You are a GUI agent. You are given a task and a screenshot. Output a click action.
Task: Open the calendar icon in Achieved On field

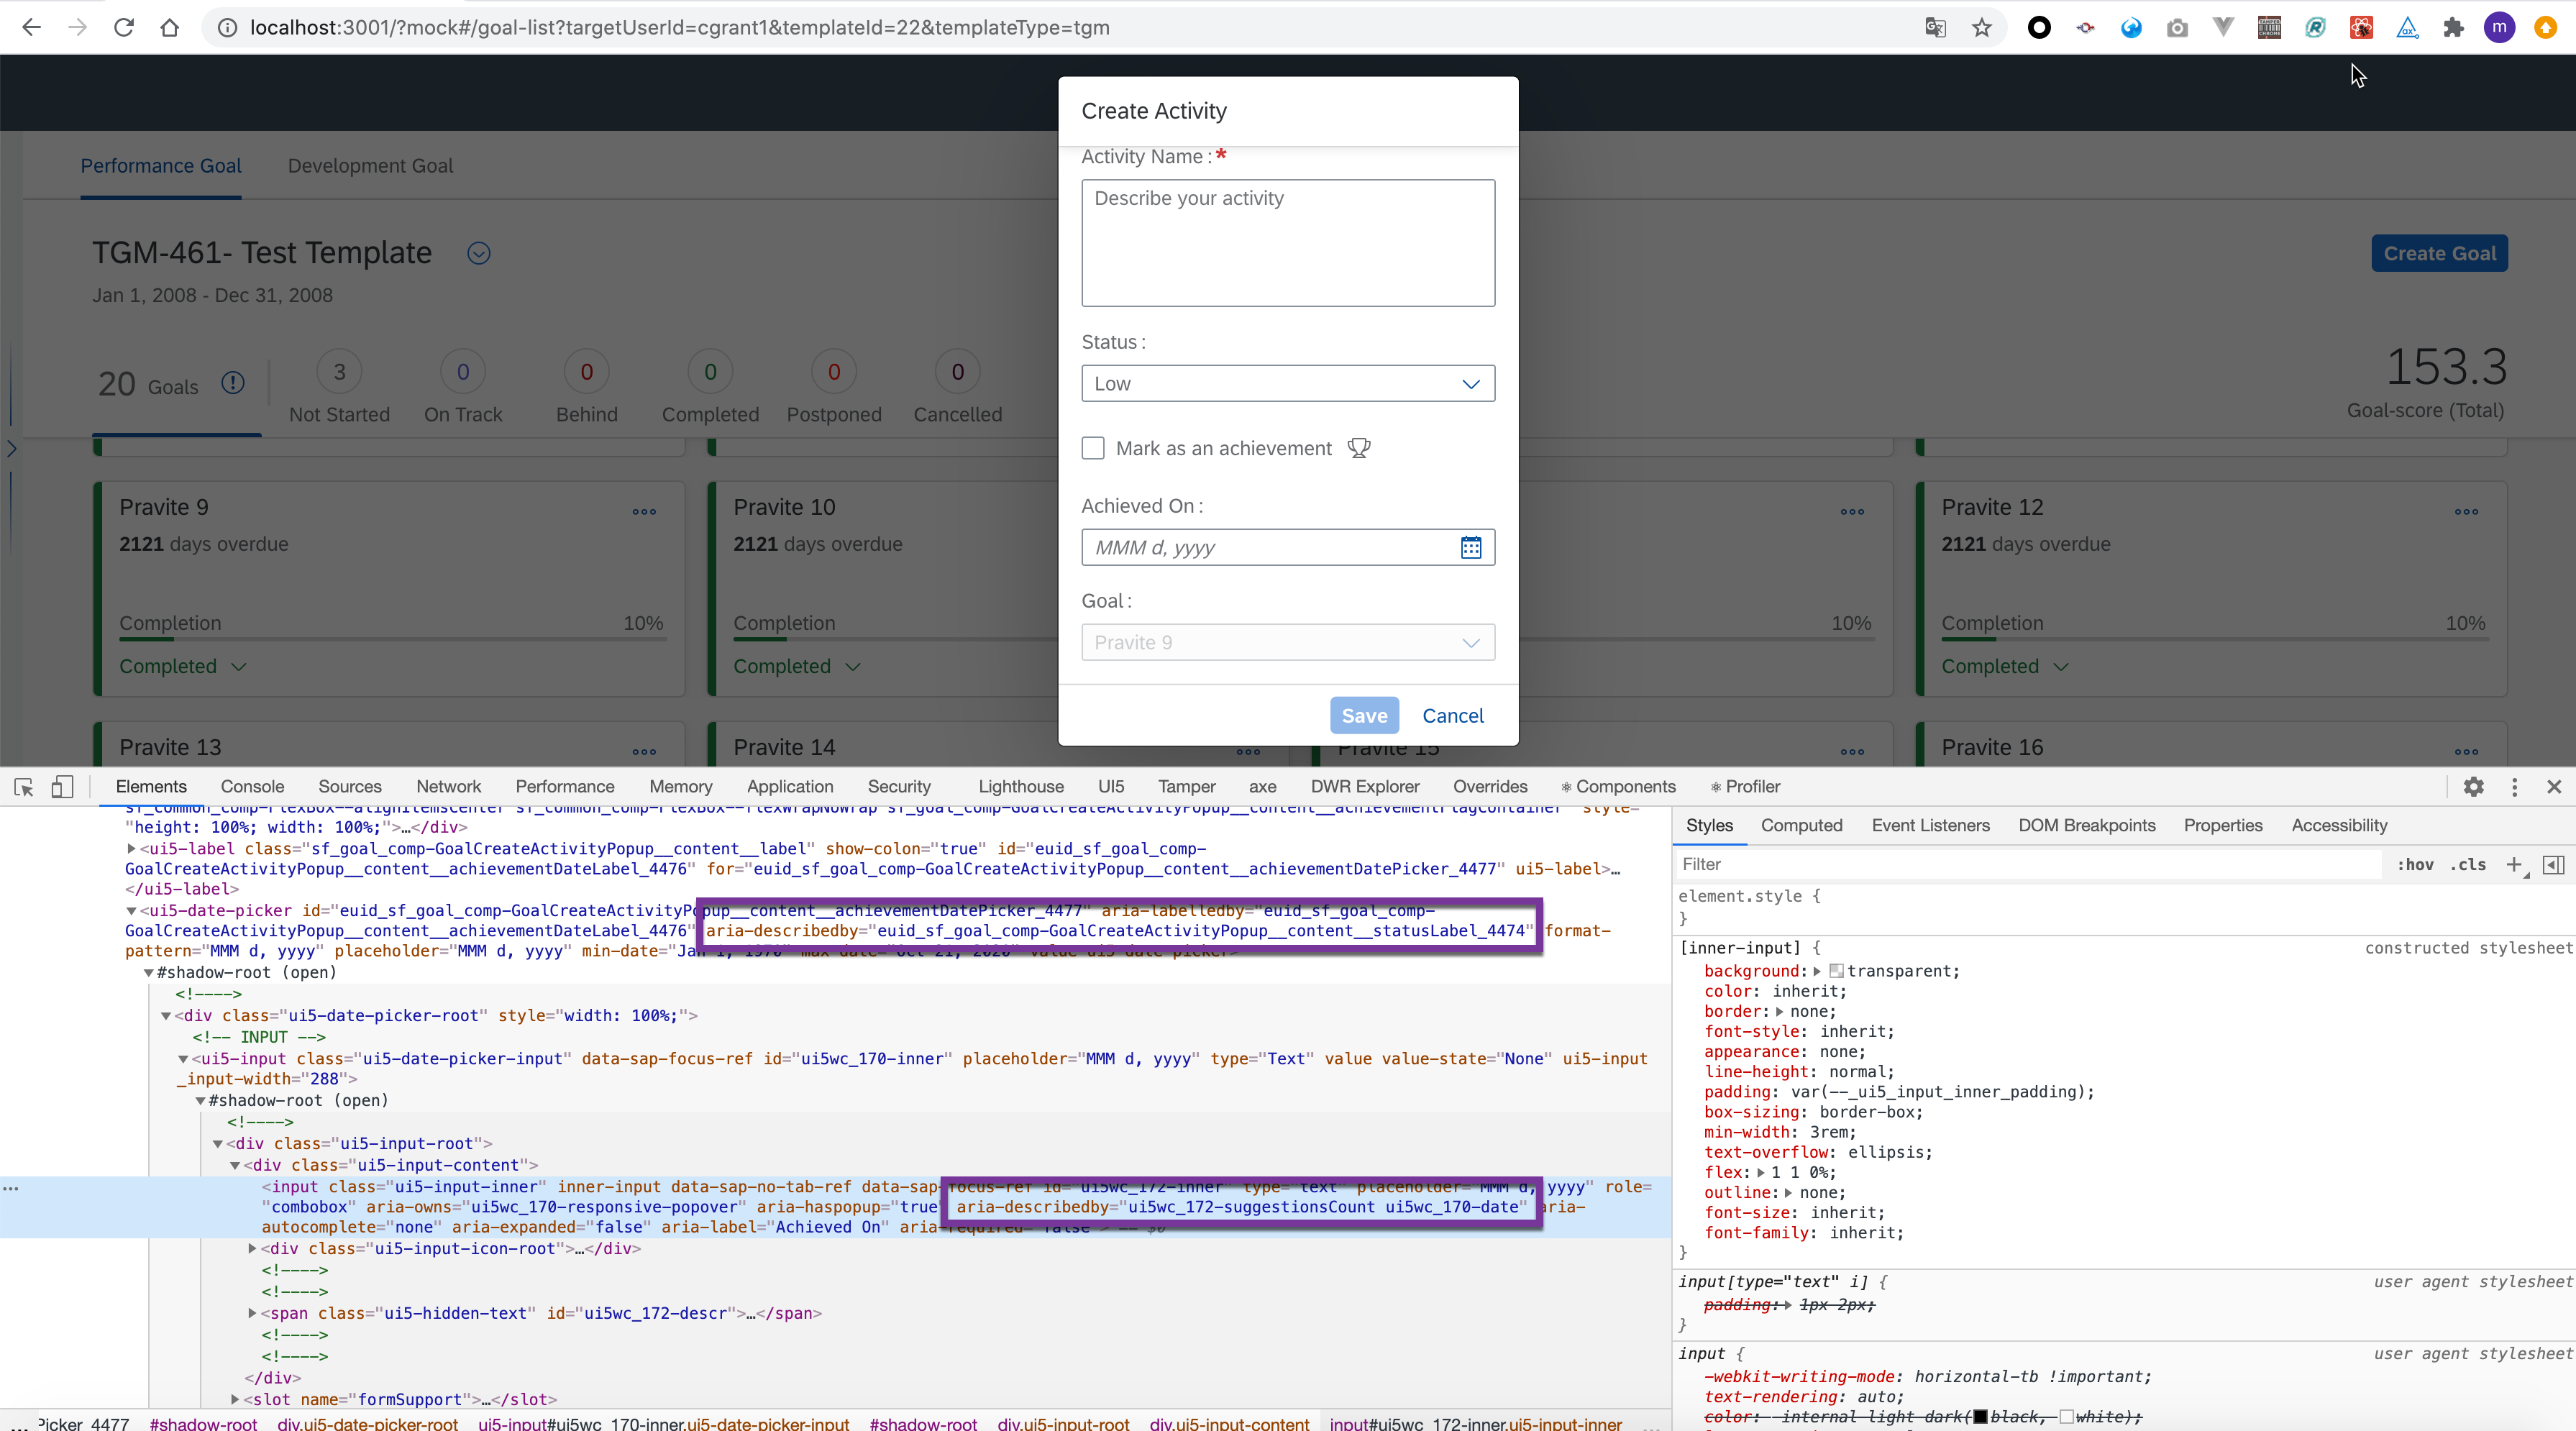coord(1470,547)
